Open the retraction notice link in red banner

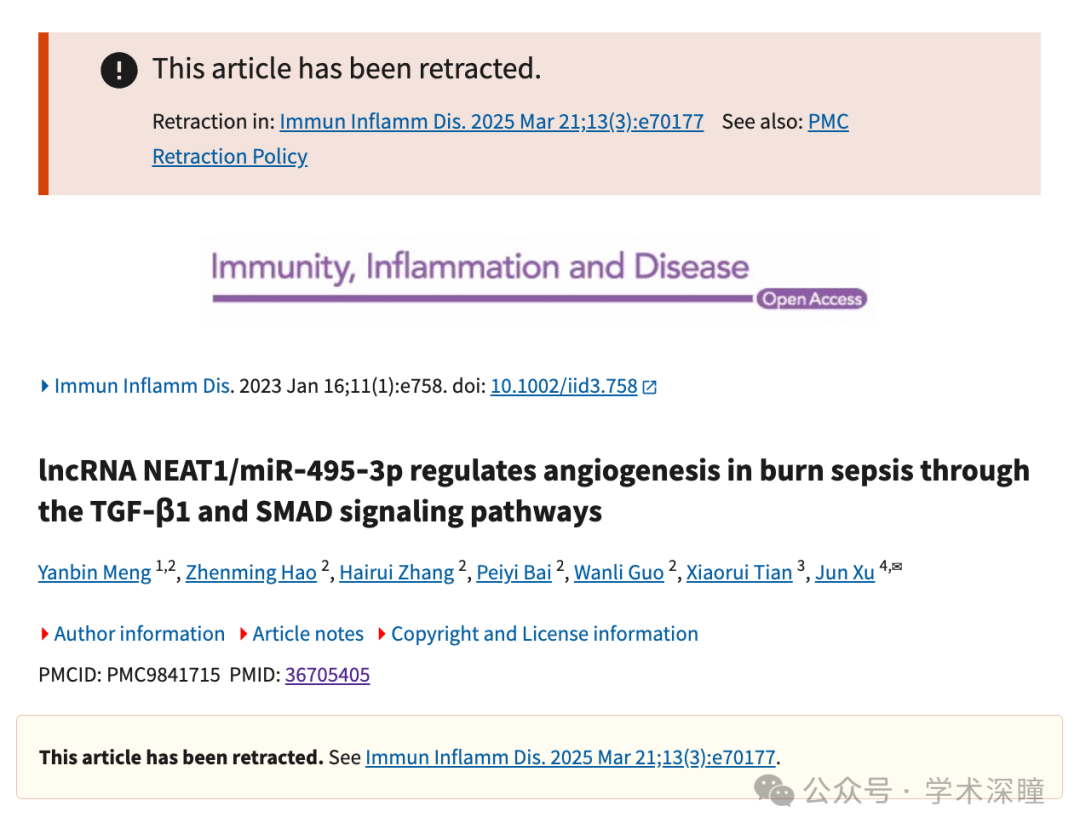click(492, 122)
